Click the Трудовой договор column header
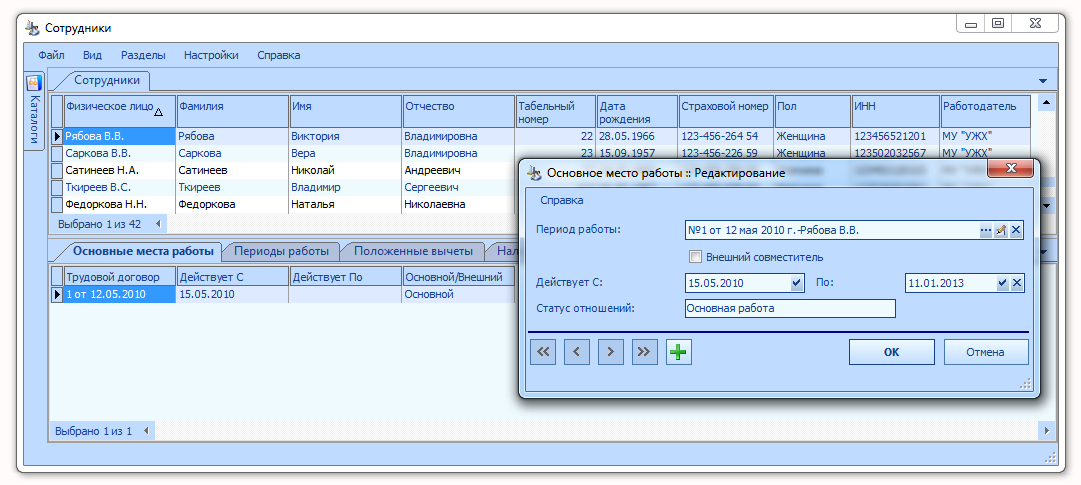Viewport: 1081px width, 485px height. coord(120,277)
